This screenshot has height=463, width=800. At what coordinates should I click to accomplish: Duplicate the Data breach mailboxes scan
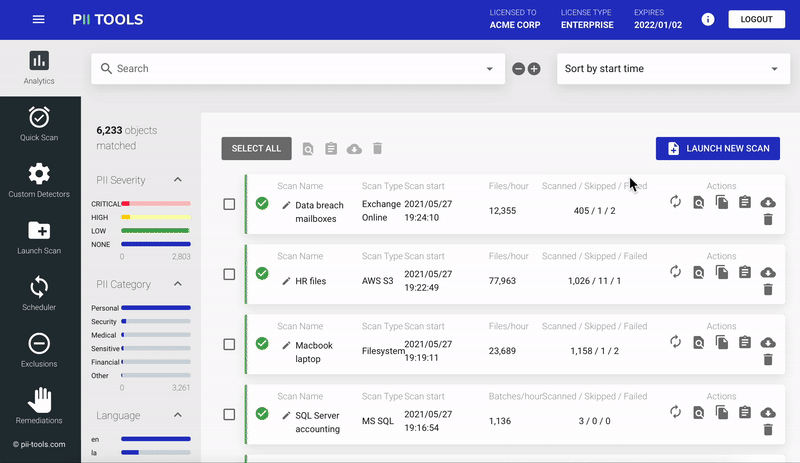point(722,202)
